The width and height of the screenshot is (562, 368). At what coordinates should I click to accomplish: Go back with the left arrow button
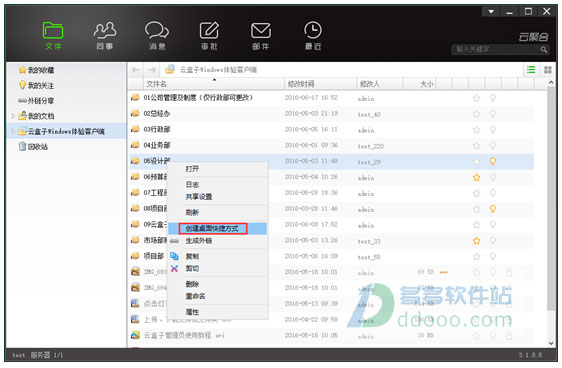[135, 70]
